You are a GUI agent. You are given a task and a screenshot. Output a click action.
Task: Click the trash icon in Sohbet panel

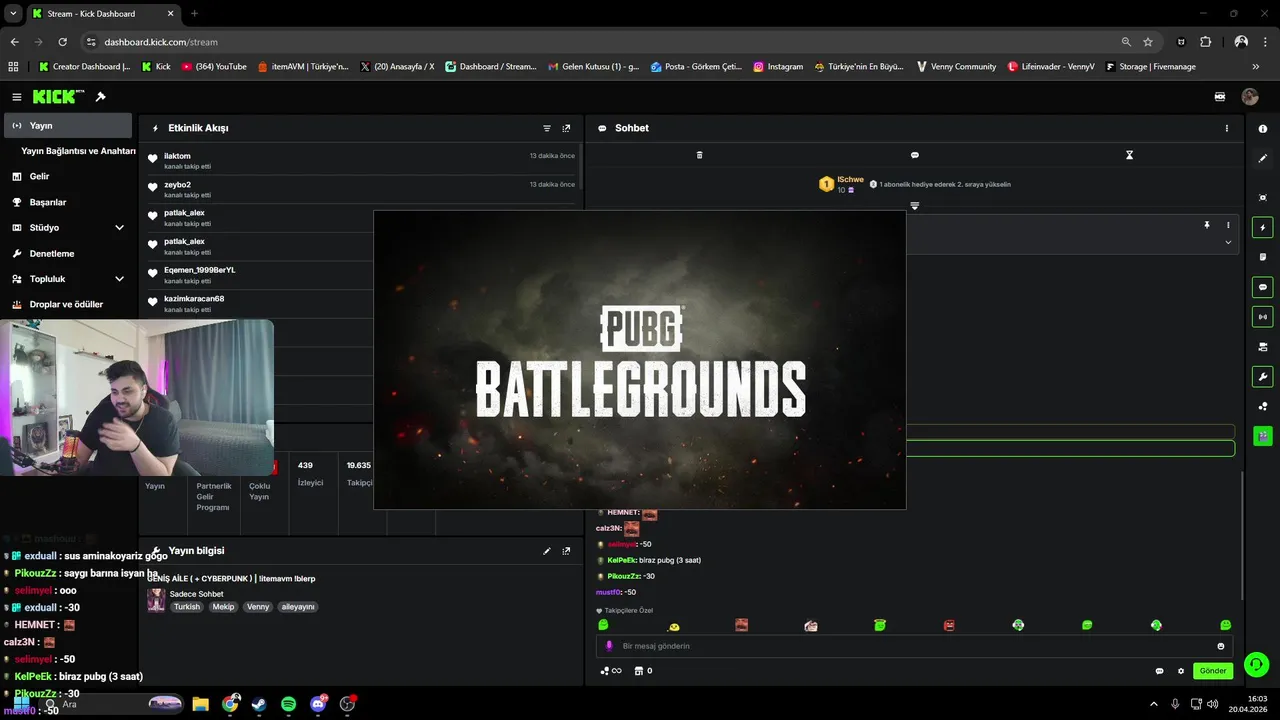pos(699,155)
